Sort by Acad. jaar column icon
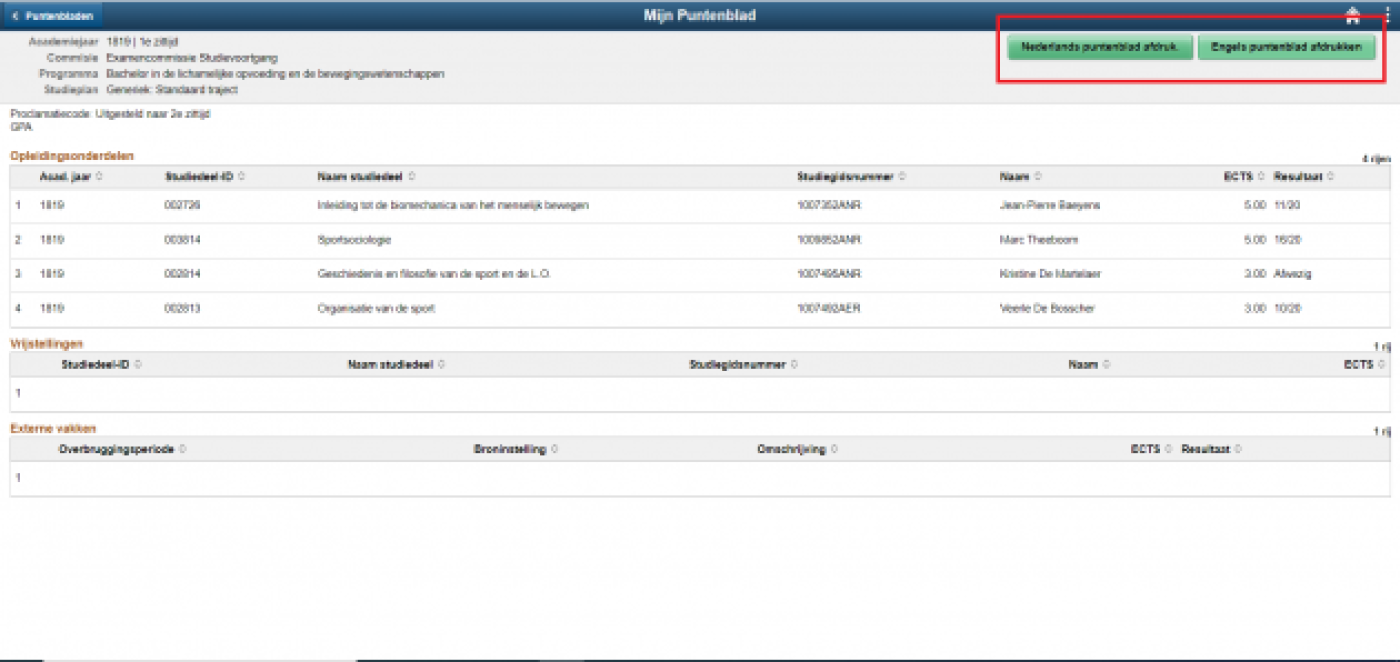Screen dimensions: 1400x662 (98, 177)
